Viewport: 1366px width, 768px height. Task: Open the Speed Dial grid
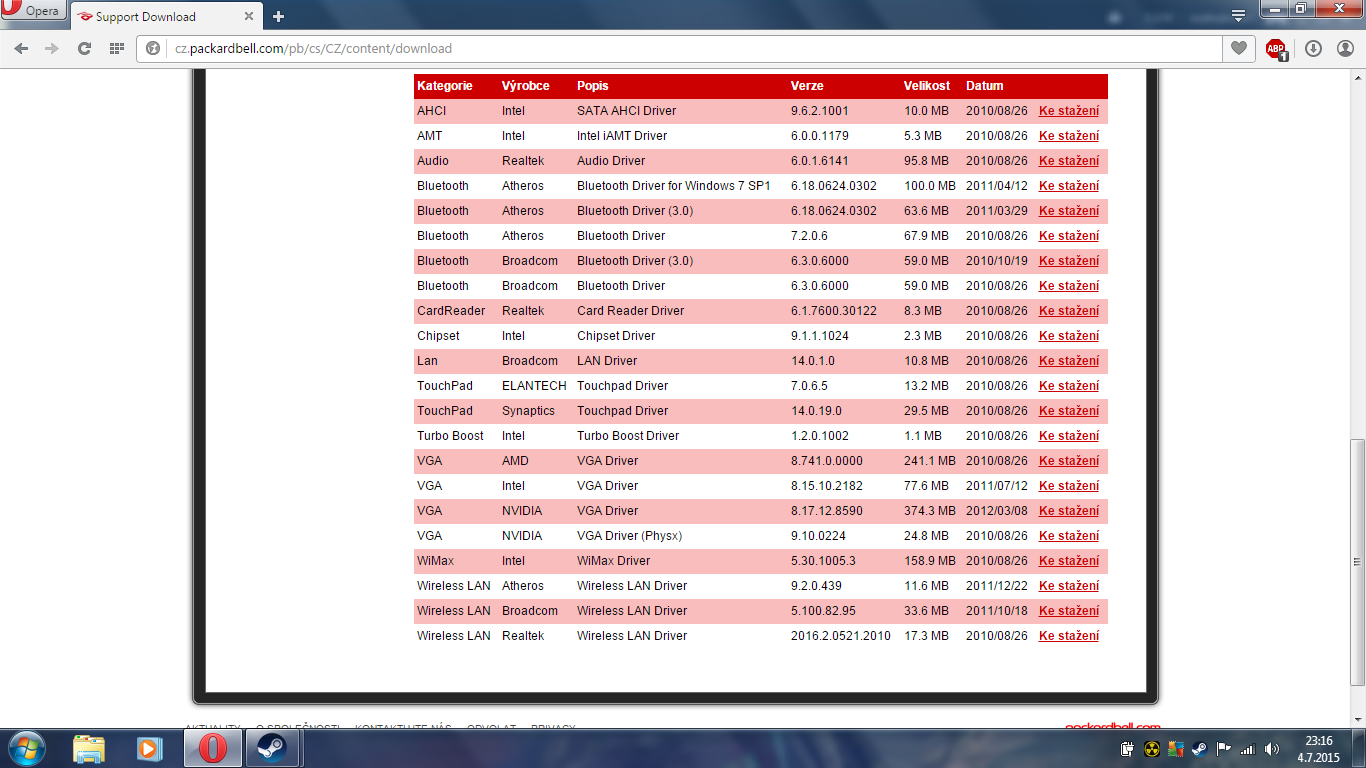pos(117,48)
